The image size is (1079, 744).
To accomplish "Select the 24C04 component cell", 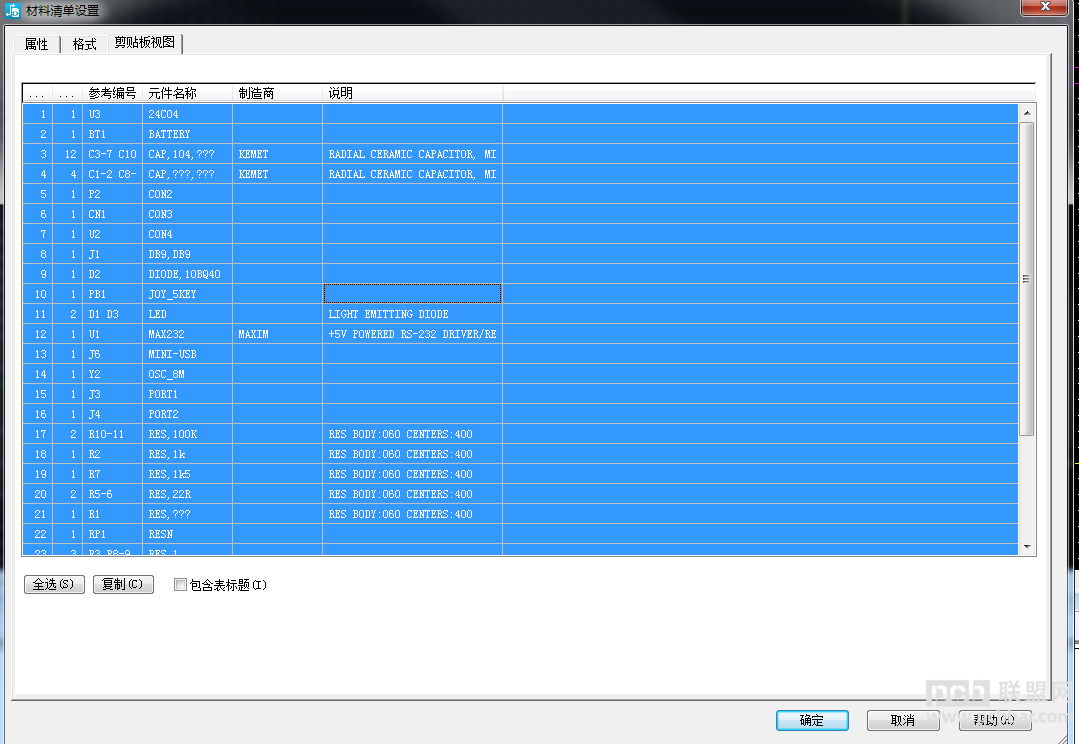I will coord(187,114).
